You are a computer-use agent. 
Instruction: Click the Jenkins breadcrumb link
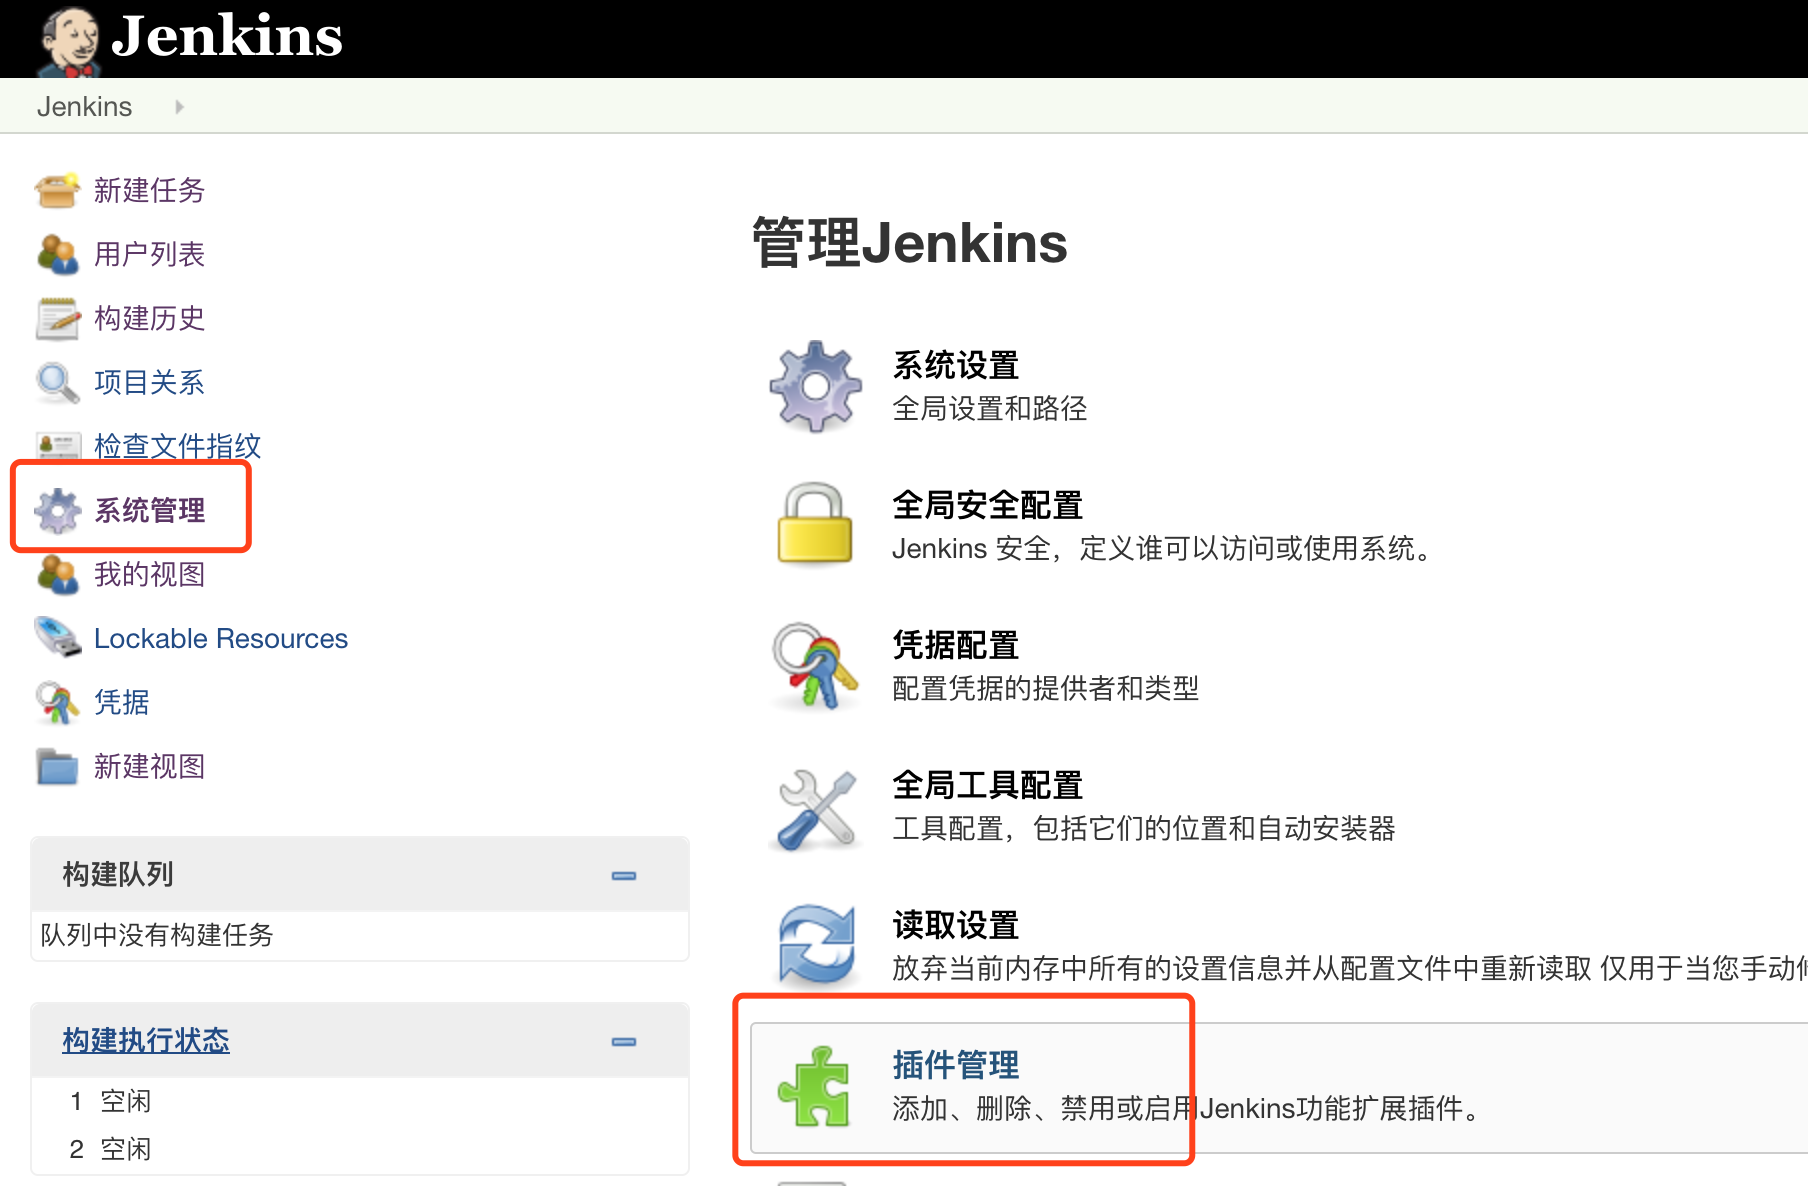84,106
